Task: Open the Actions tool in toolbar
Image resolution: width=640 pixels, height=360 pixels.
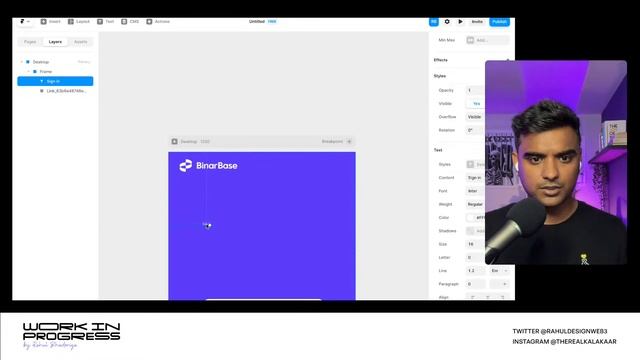Action: (x=158, y=21)
